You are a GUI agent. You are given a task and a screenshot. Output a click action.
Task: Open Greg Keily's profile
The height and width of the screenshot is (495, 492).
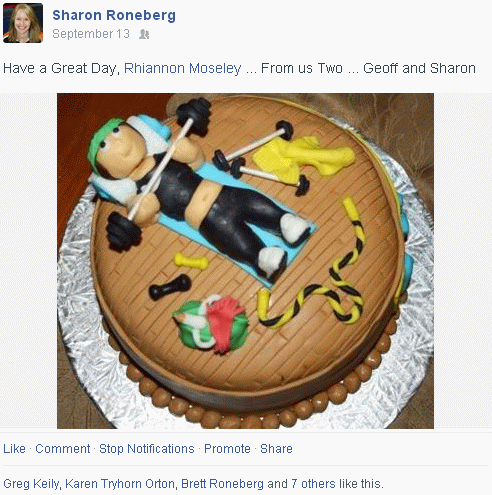pos(31,484)
